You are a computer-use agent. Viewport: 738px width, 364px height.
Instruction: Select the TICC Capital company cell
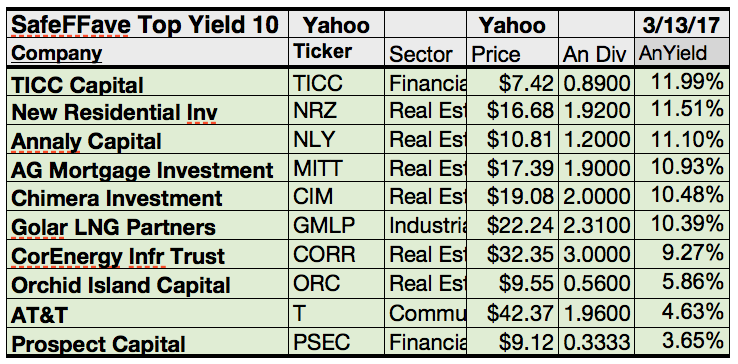tap(147, 83)
